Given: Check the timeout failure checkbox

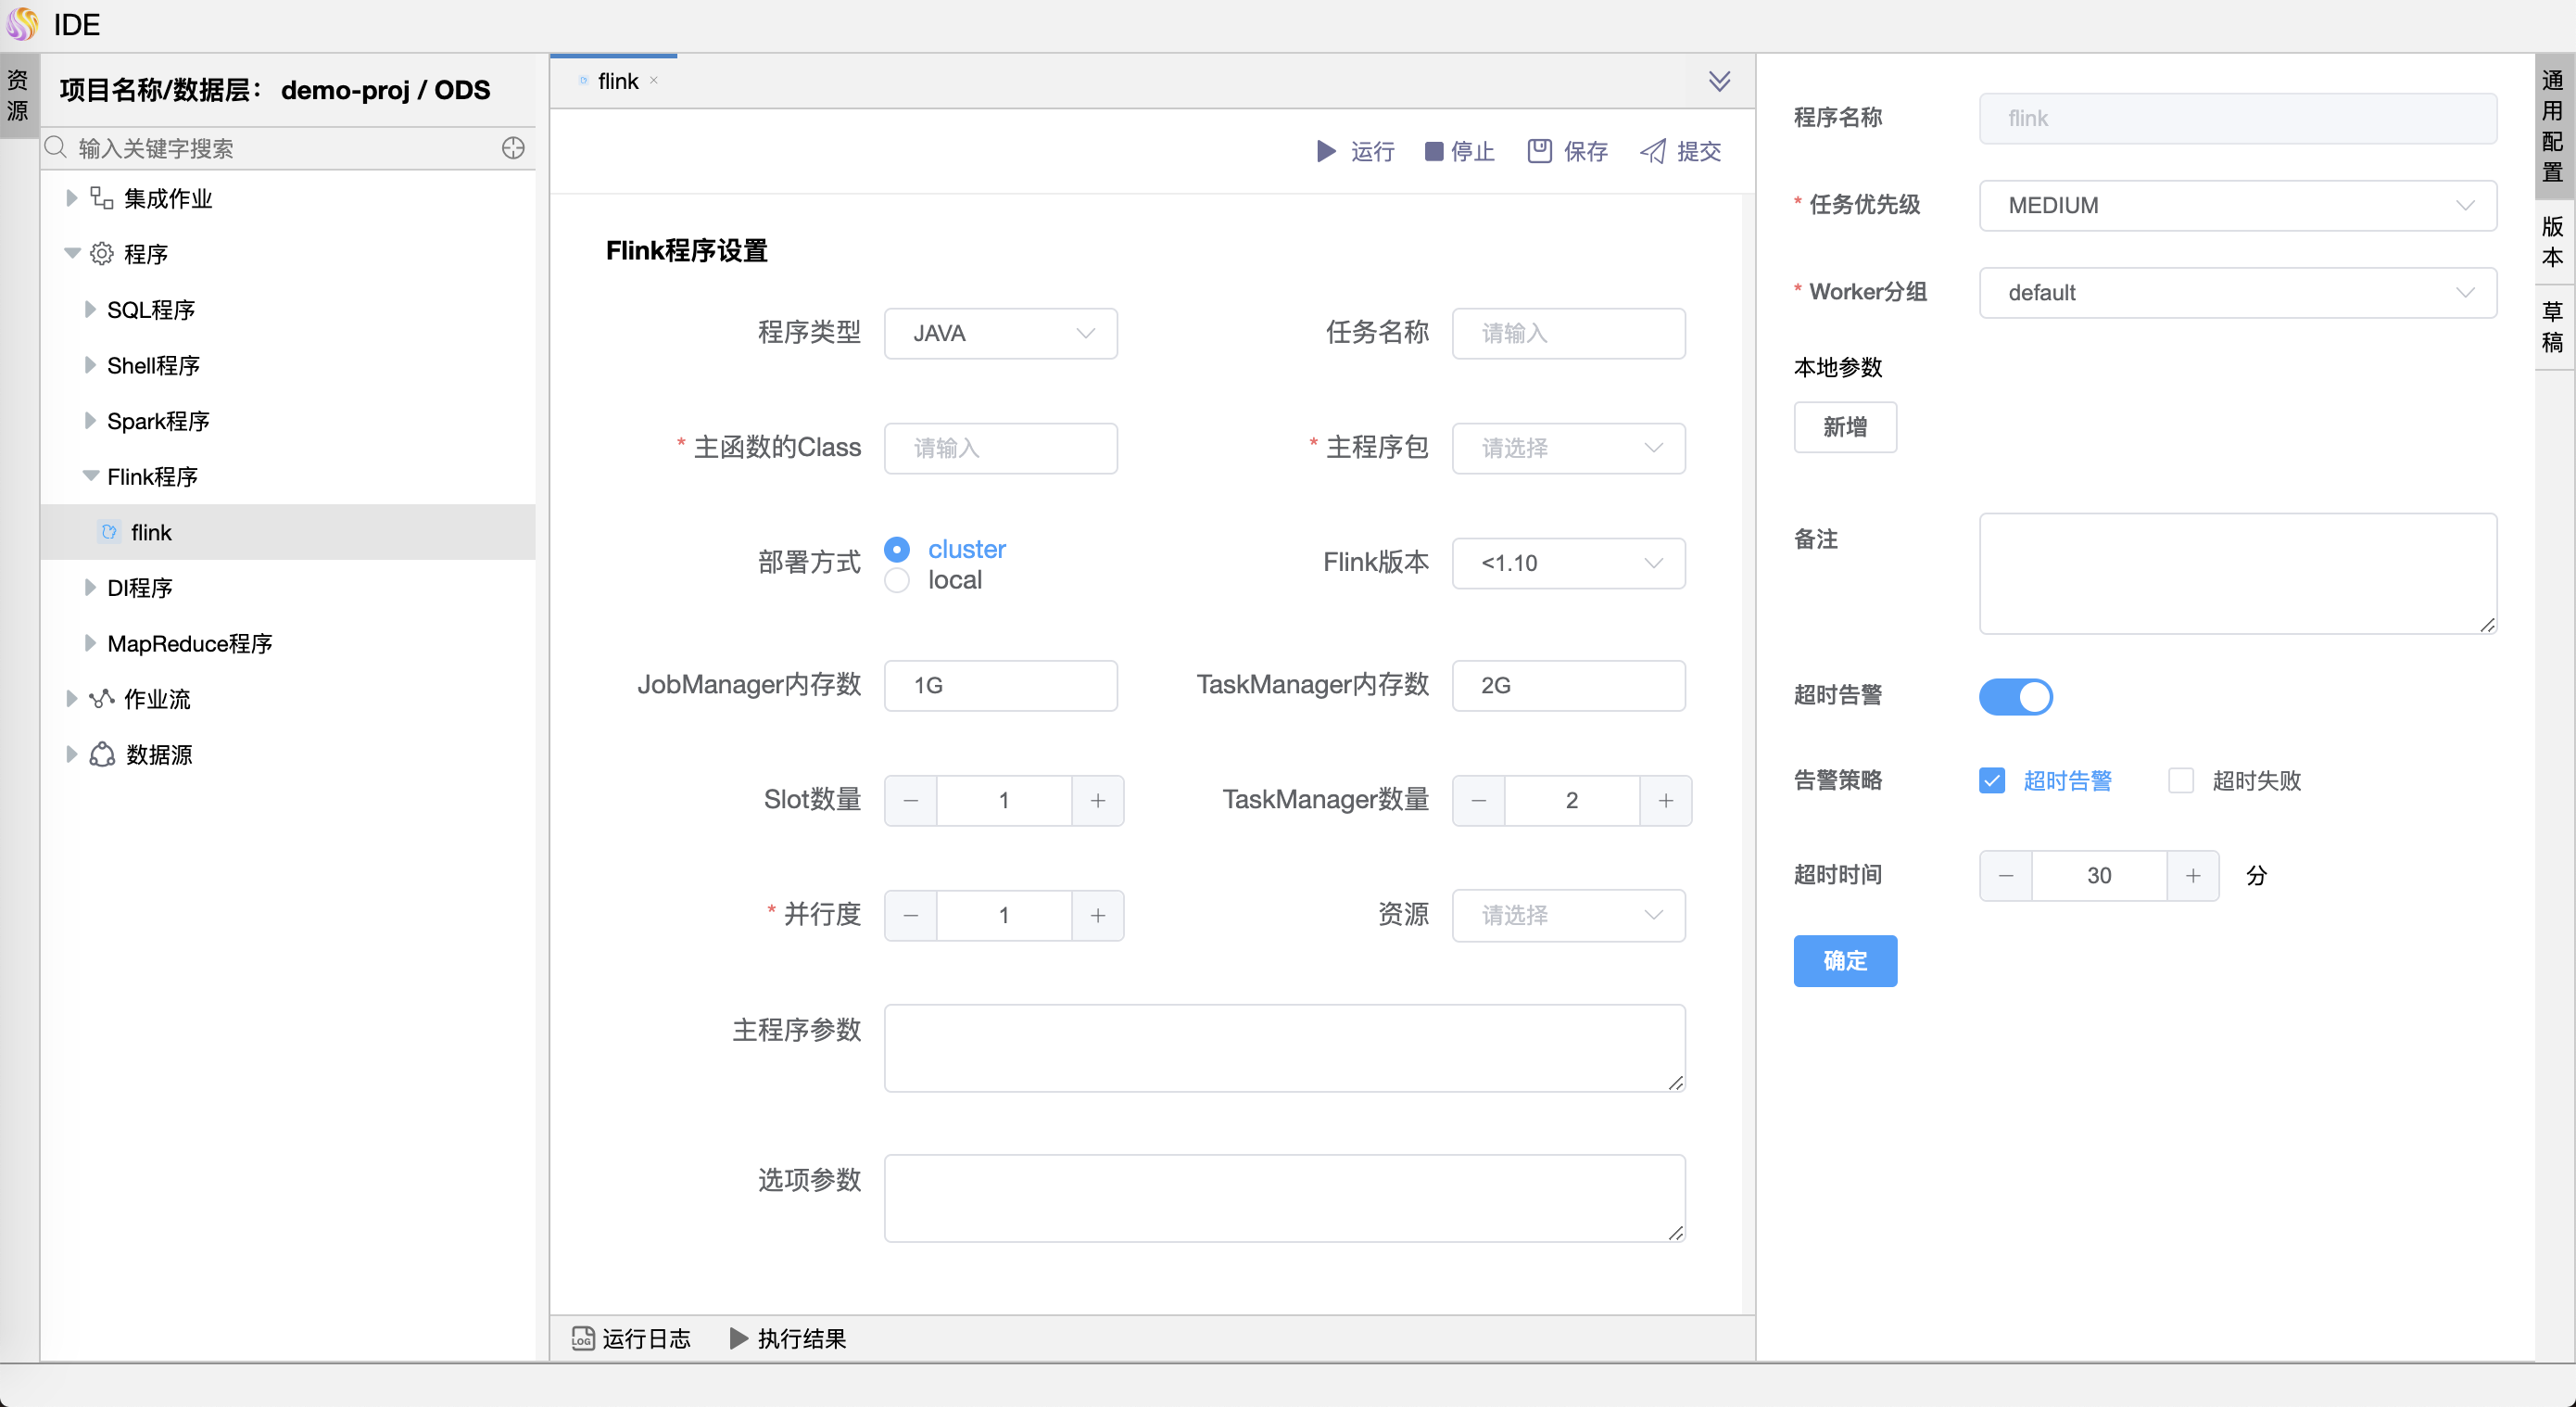Looking at the screenshot, I should click(x=2180, y=780).
